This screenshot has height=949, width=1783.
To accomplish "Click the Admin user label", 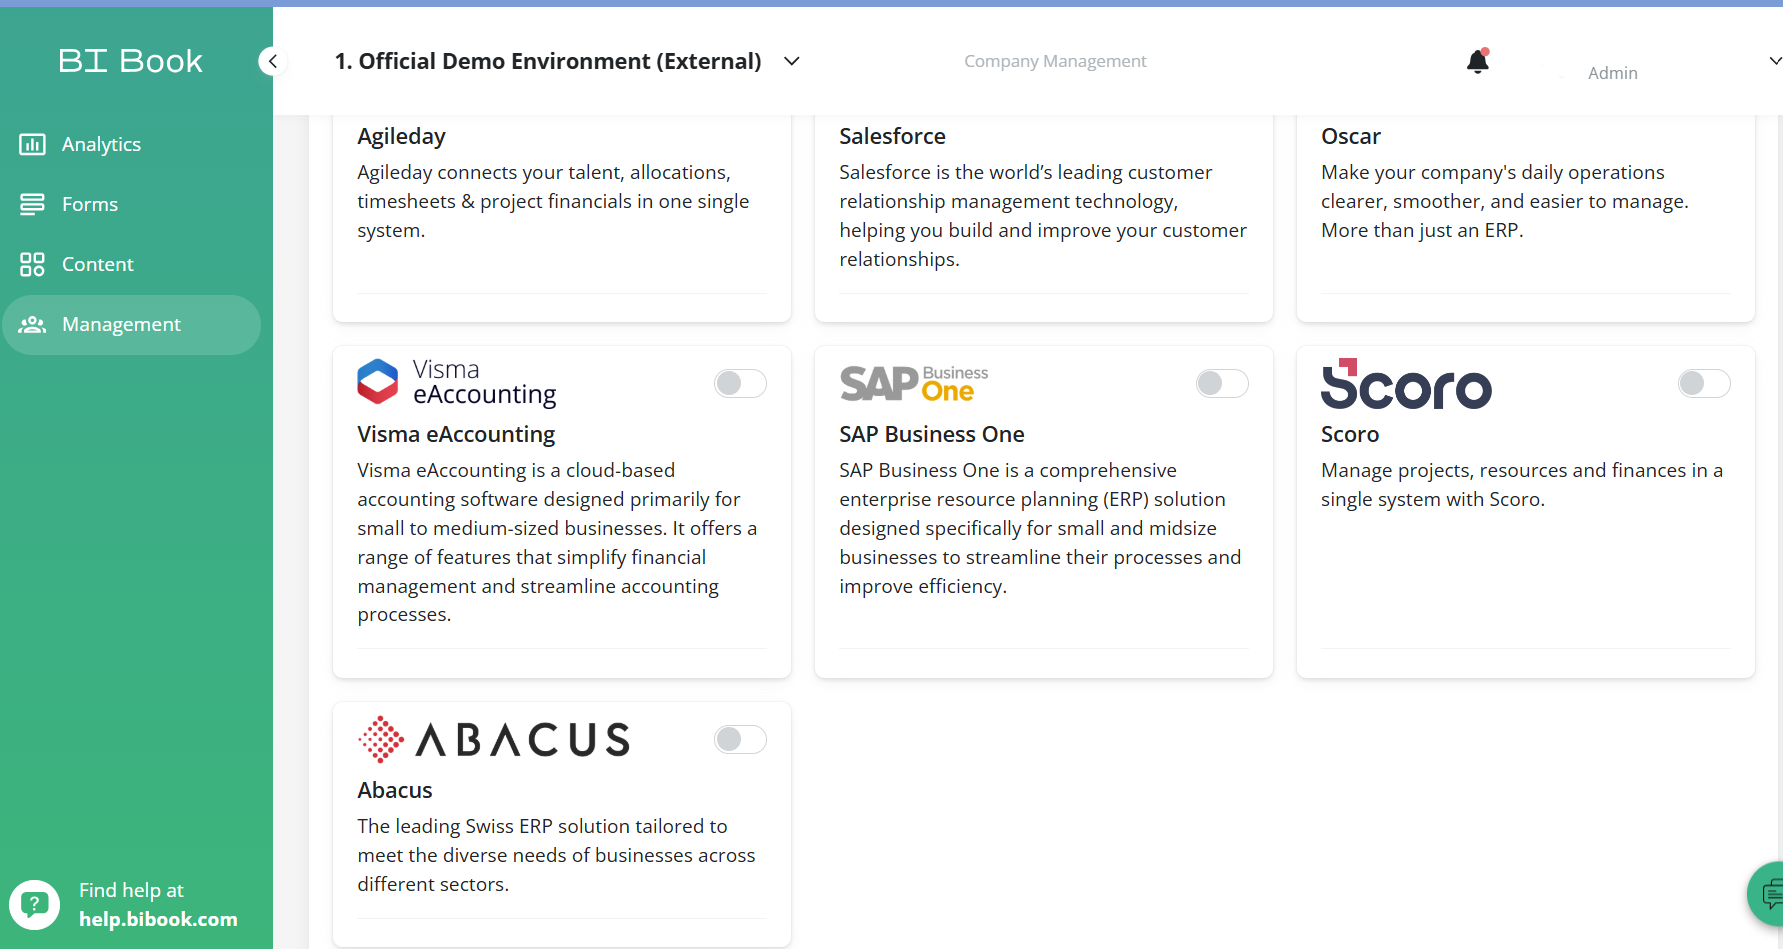I will 1613,73.
